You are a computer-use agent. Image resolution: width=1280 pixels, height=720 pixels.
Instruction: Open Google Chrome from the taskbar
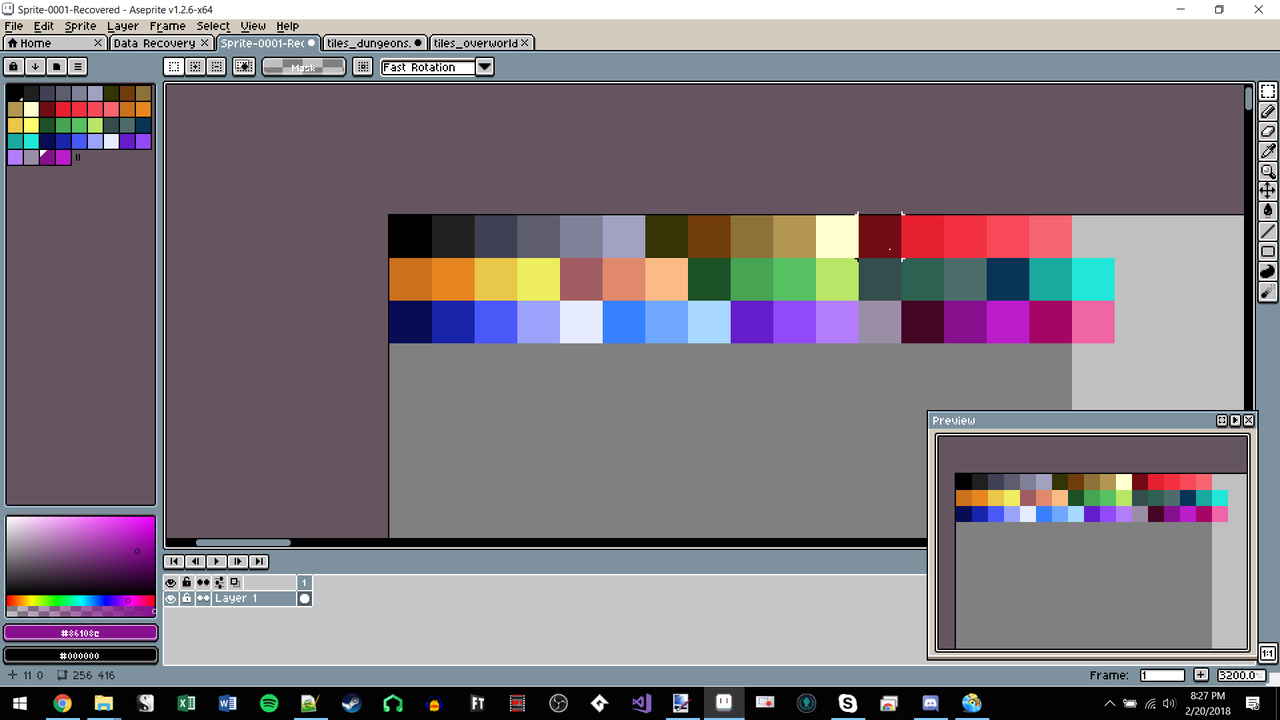tap(62, 703)
